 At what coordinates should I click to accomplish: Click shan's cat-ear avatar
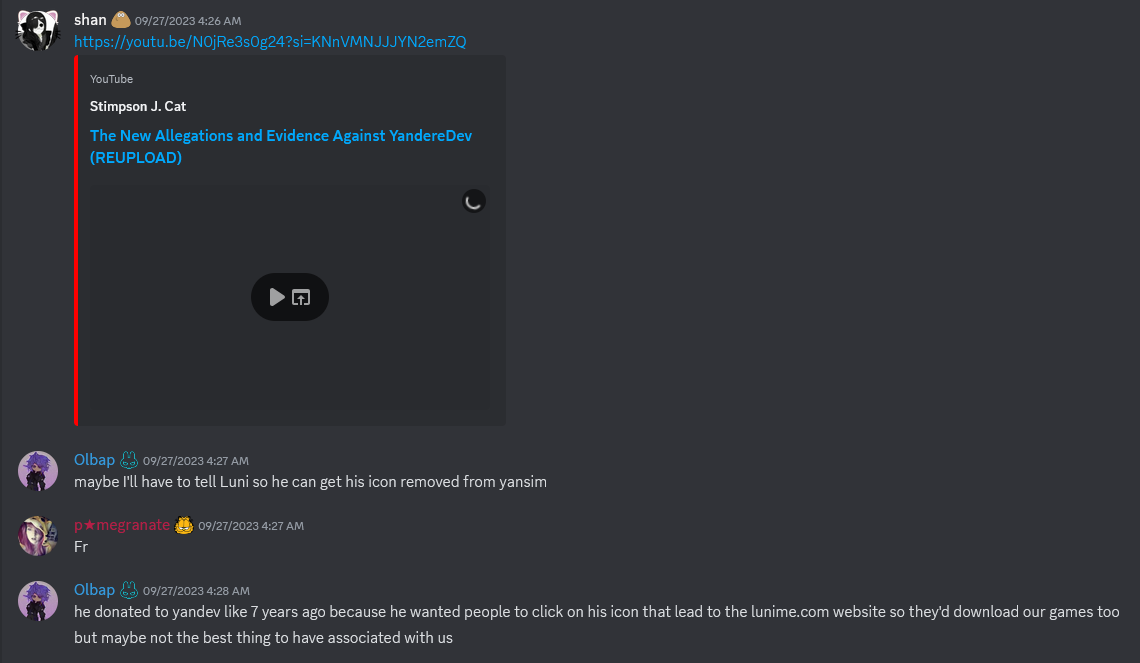38,31
